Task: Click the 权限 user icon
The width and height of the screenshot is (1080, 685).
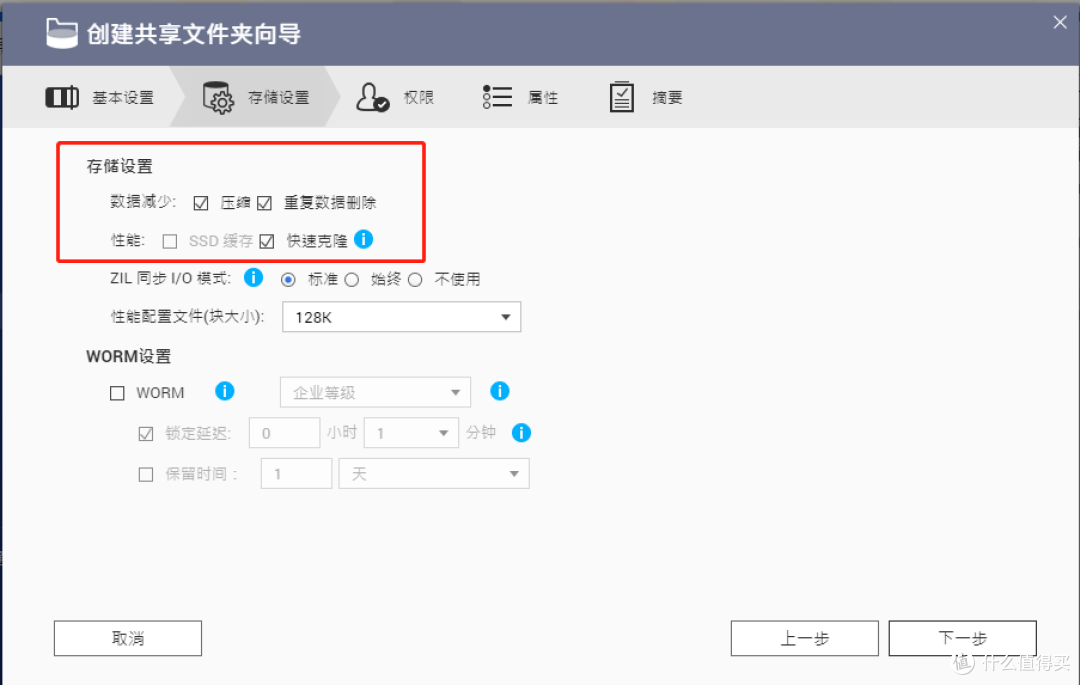Action: pyautogui.click(x=373, y=97)
